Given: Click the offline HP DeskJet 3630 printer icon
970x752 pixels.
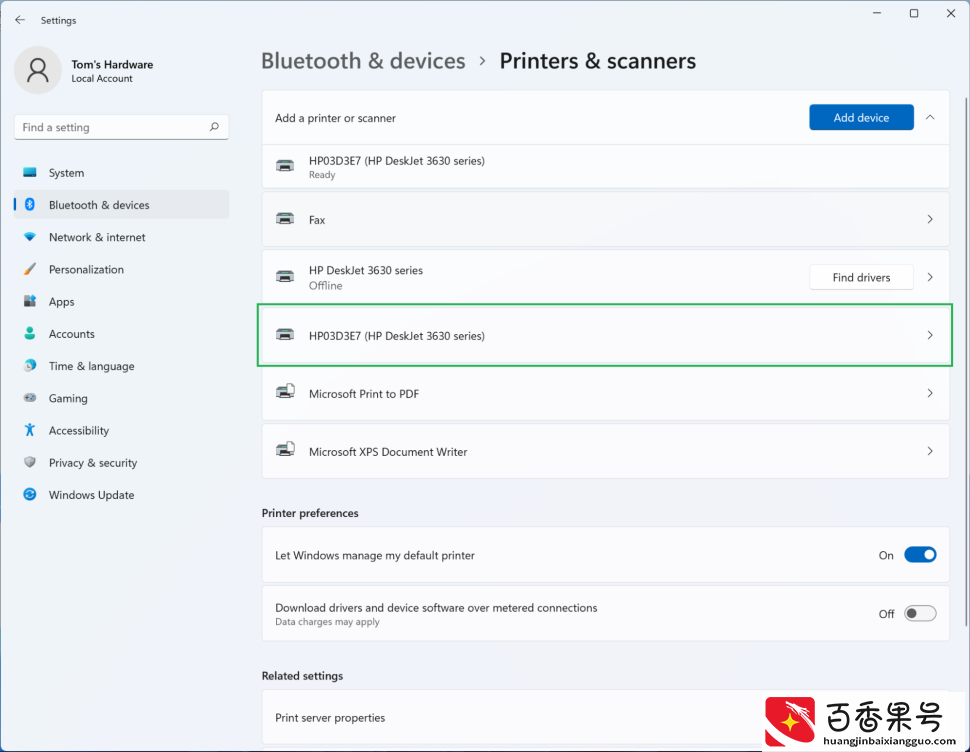Looking at the screenshot, I should click(285, 276).
